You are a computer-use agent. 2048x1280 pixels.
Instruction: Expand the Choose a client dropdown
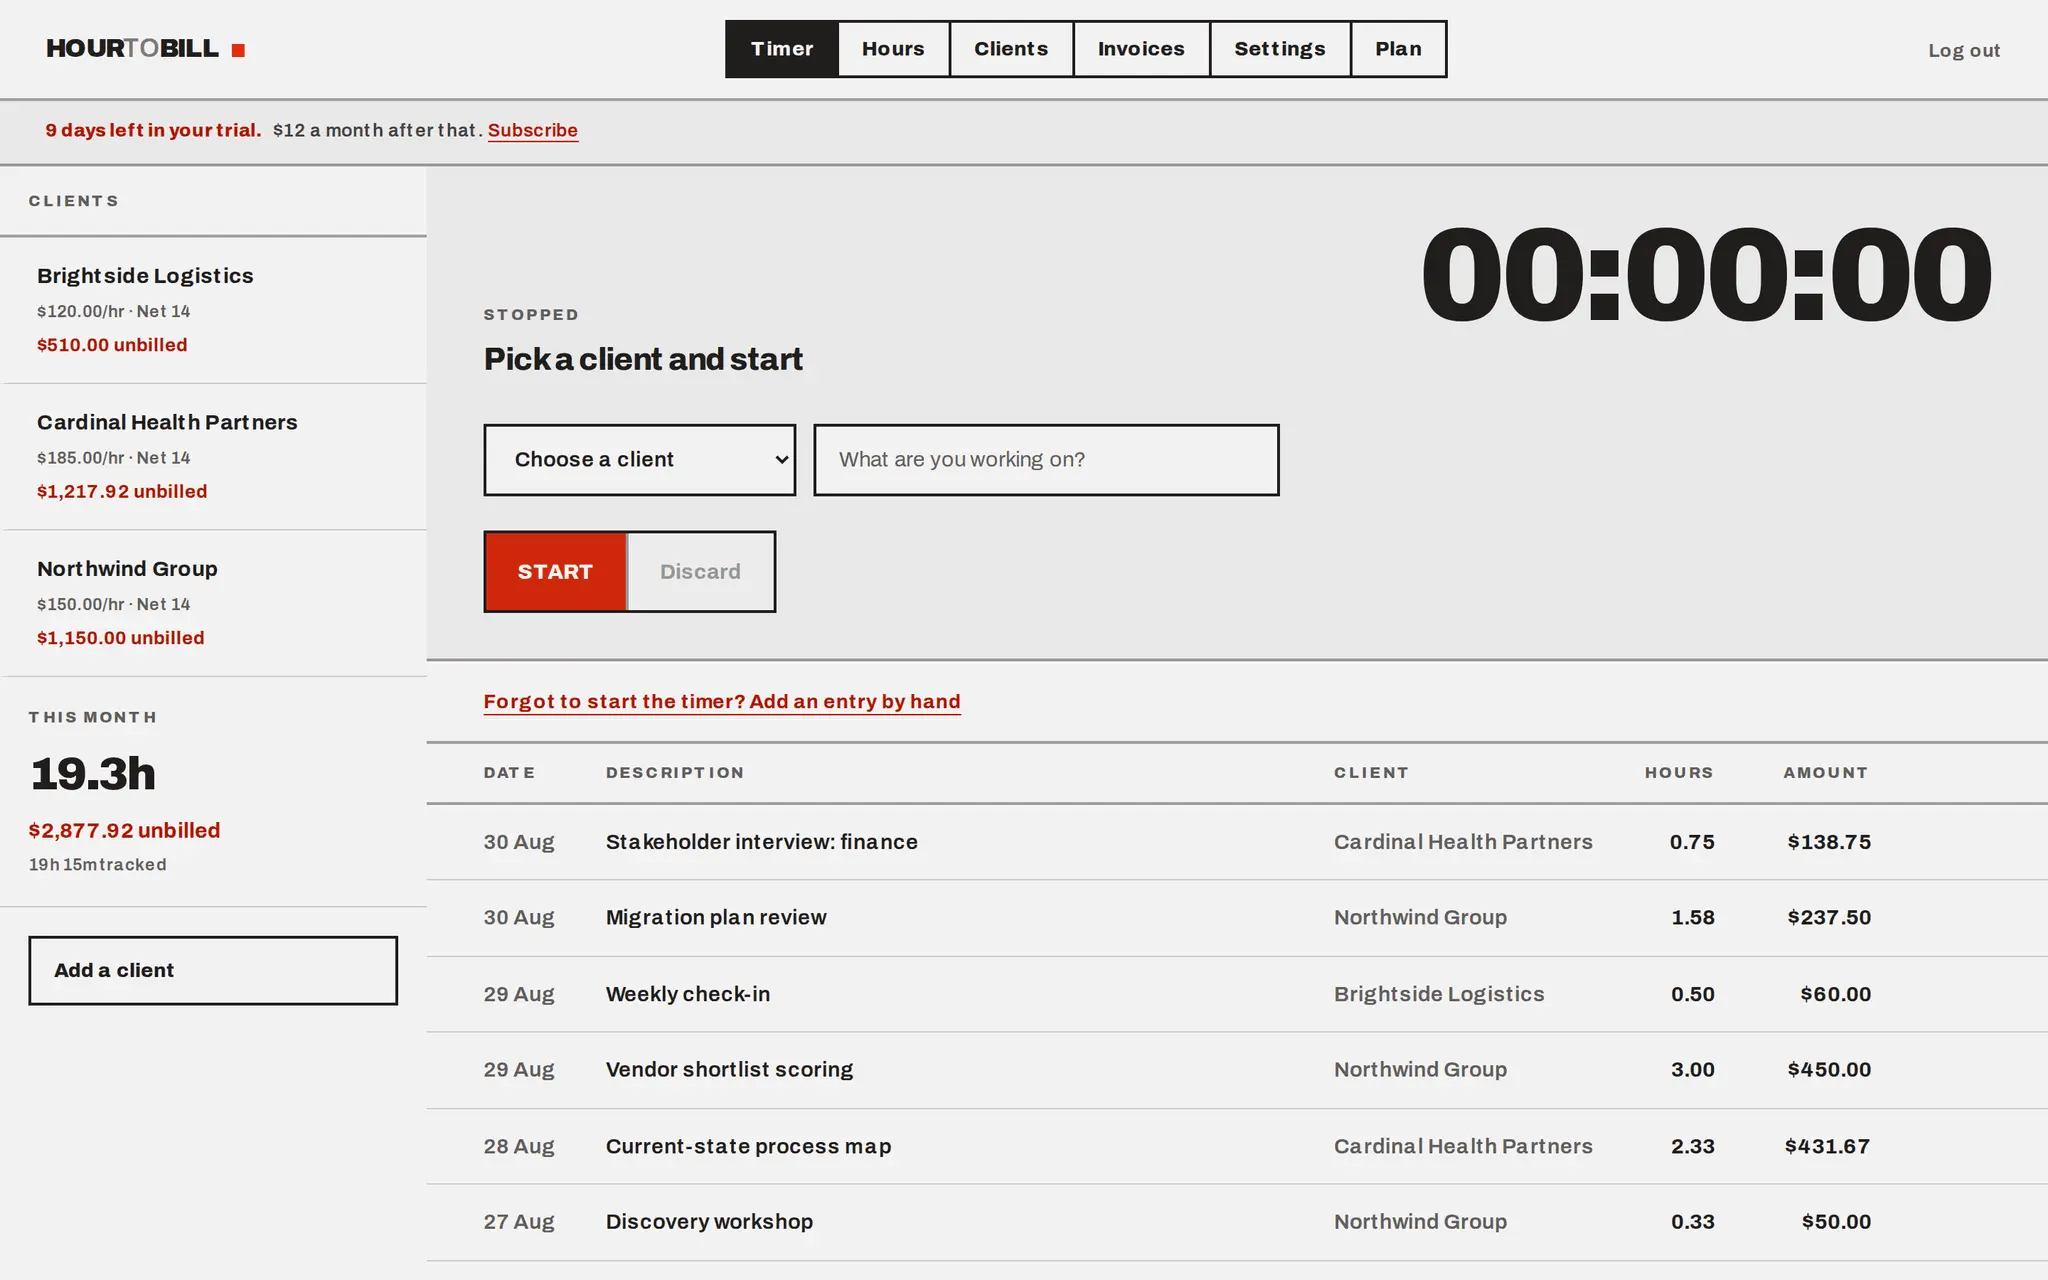pos(640,460)
